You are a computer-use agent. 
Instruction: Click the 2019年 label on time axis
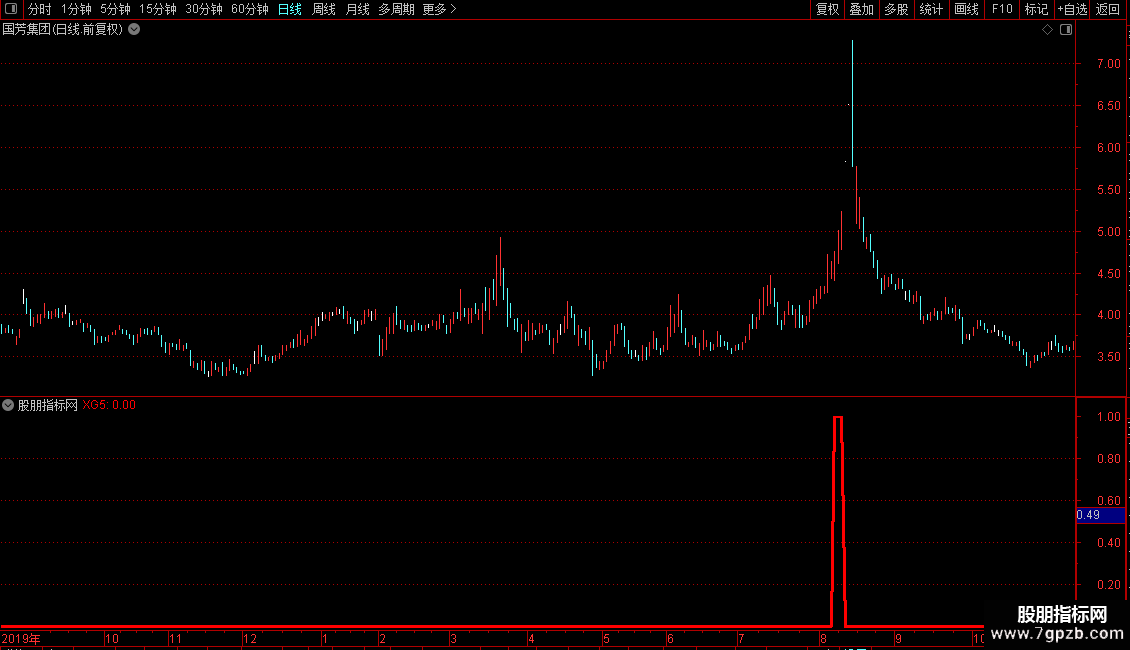21,638
